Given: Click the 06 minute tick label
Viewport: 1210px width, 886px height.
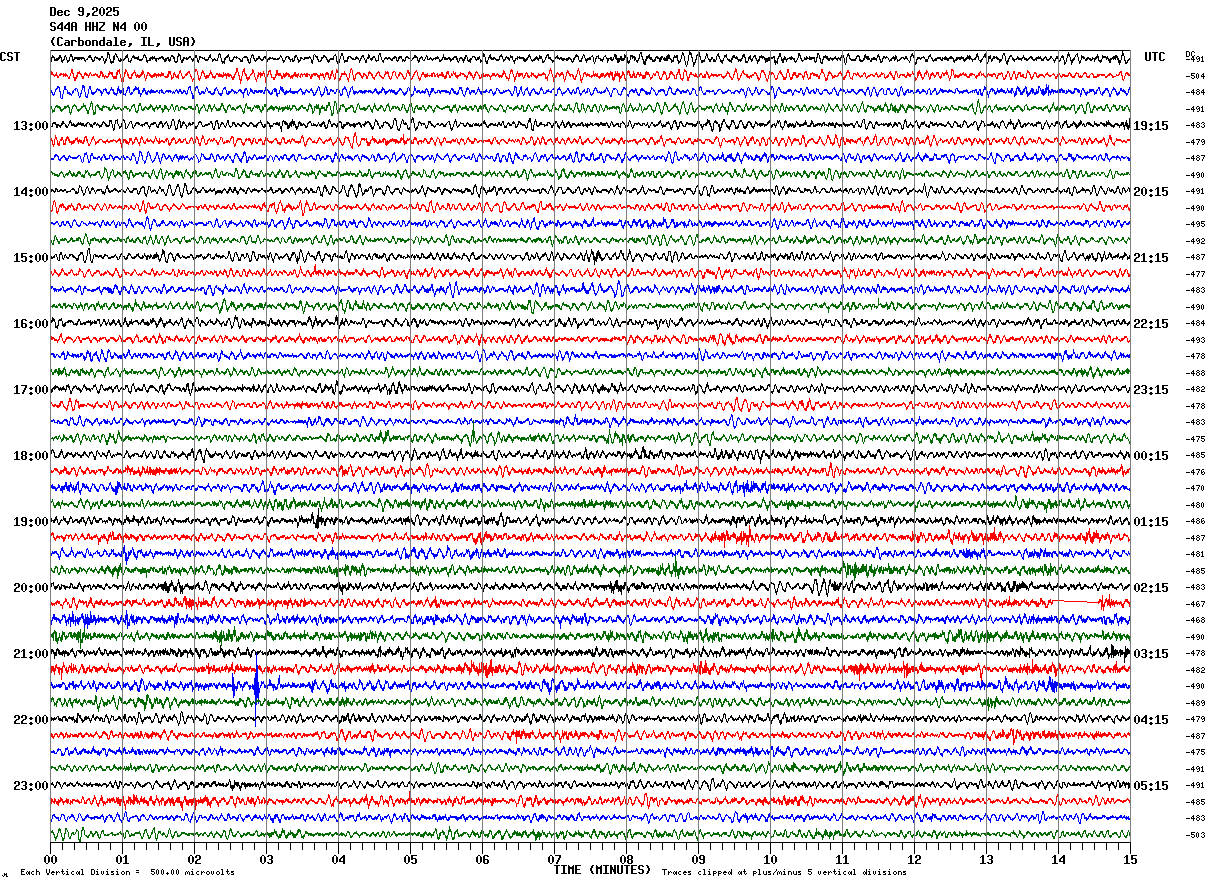Looking at the screenshot, I should click(482, 859).
